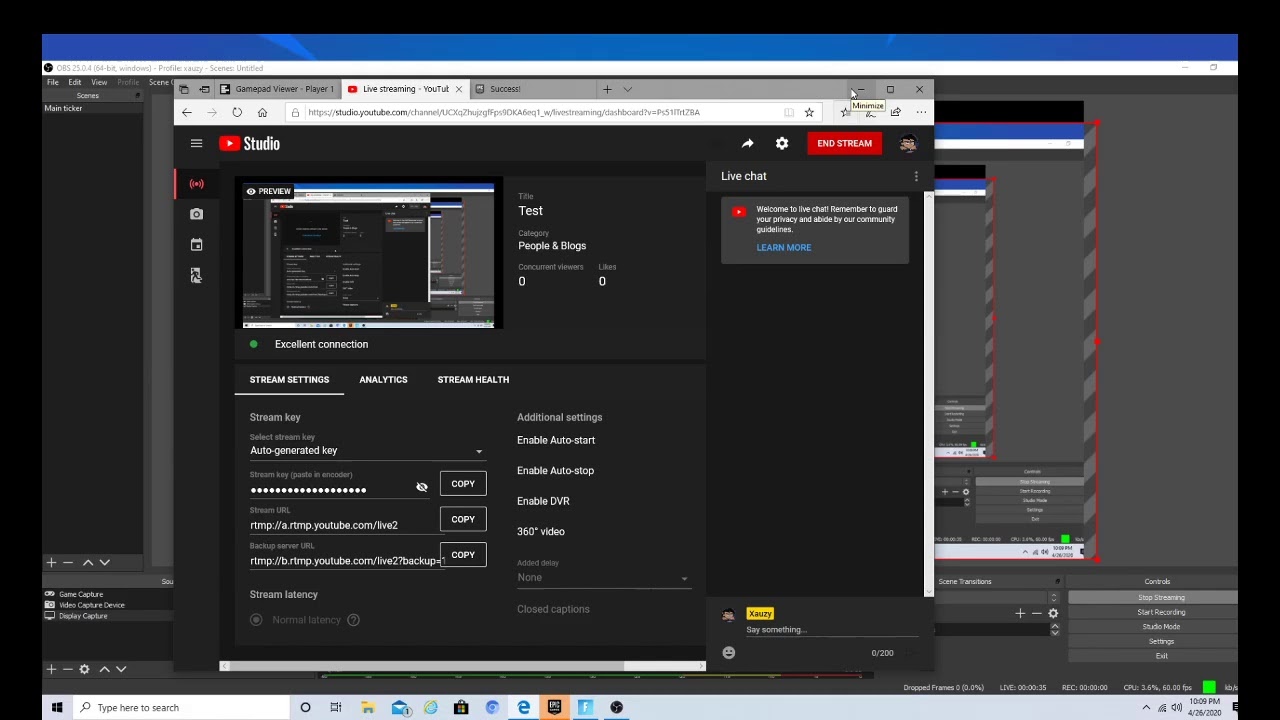
Task: Open the Added delay dropdown
Action: coord(603,578)
